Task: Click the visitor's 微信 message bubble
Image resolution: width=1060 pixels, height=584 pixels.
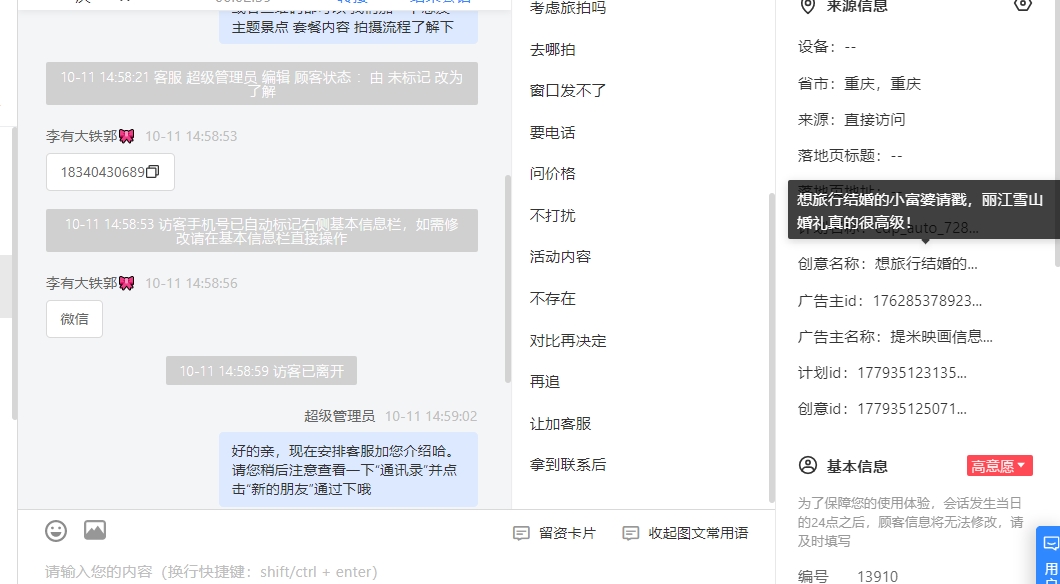Action: pyautogui.click(x=74, y=319)
